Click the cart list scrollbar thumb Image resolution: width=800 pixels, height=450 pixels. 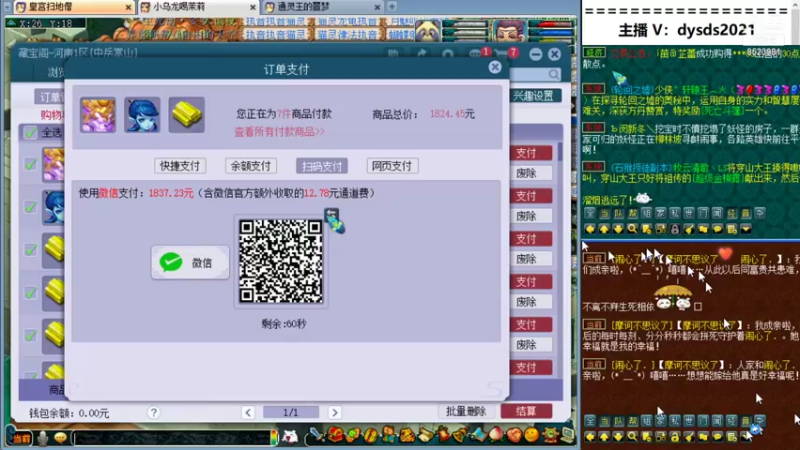pos(560,152)
